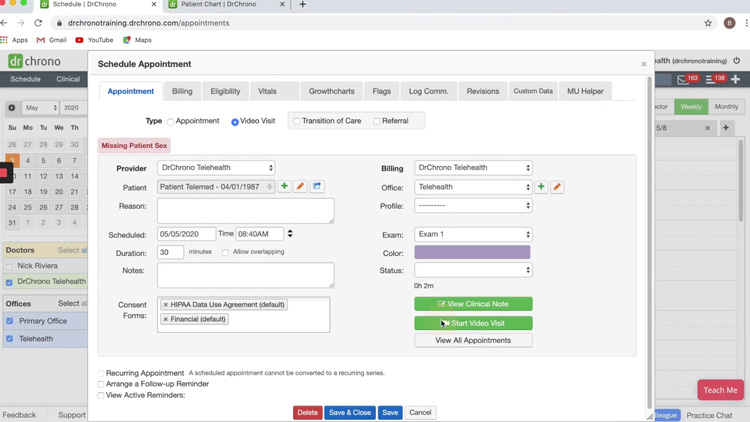Close the 5/8 tab with x icon
750x422 pixels.
[707, 128]
